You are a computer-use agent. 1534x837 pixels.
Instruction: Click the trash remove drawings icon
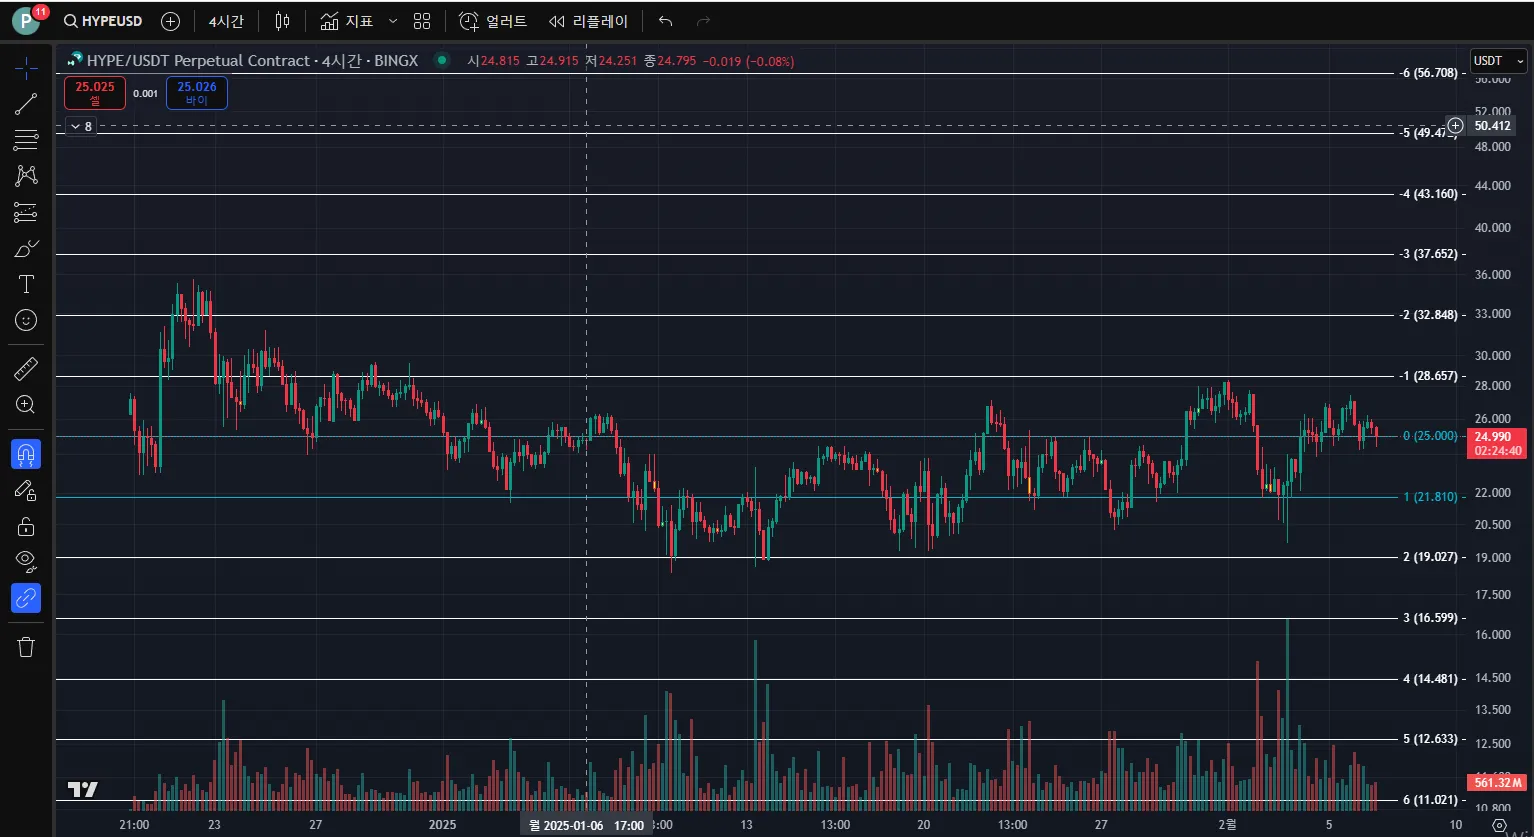[x=26, y=647]
